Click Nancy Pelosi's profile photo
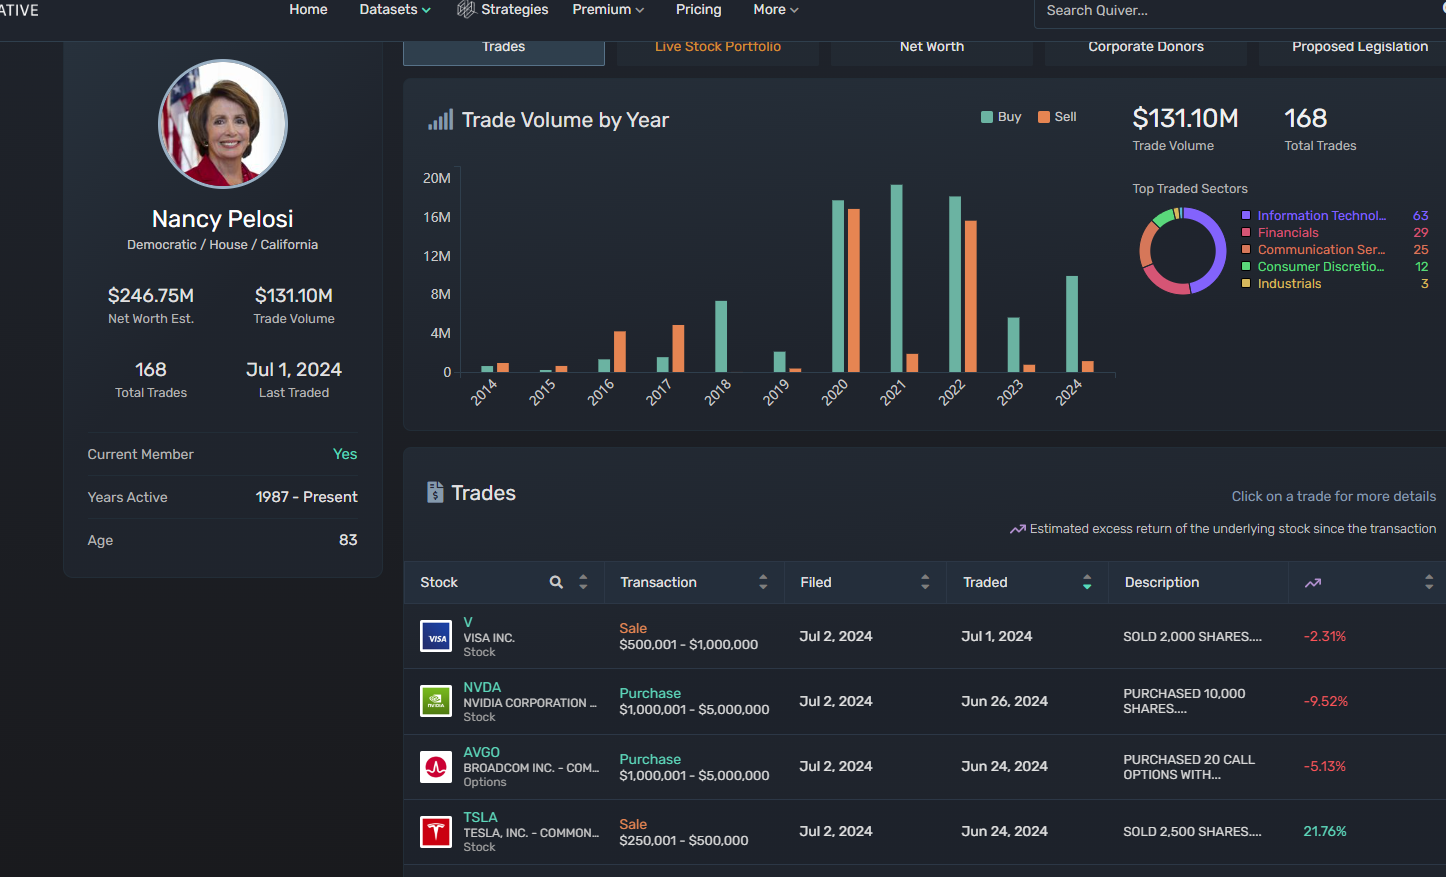 (223, 124)
